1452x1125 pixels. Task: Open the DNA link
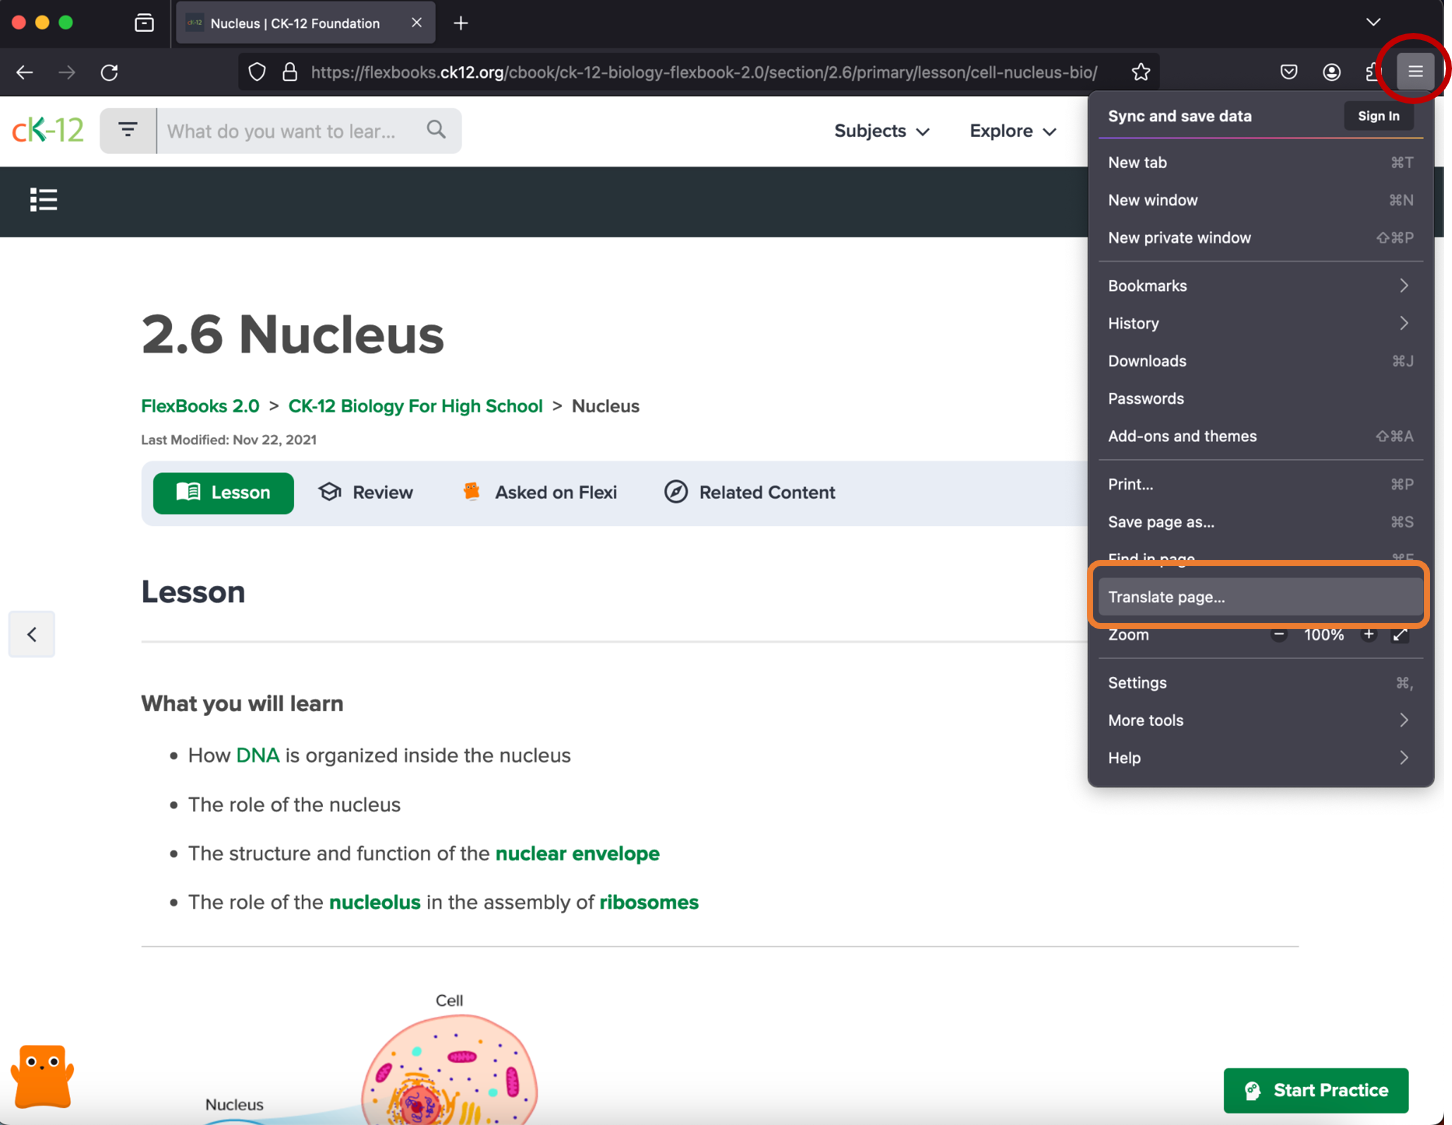click(258, 755)
